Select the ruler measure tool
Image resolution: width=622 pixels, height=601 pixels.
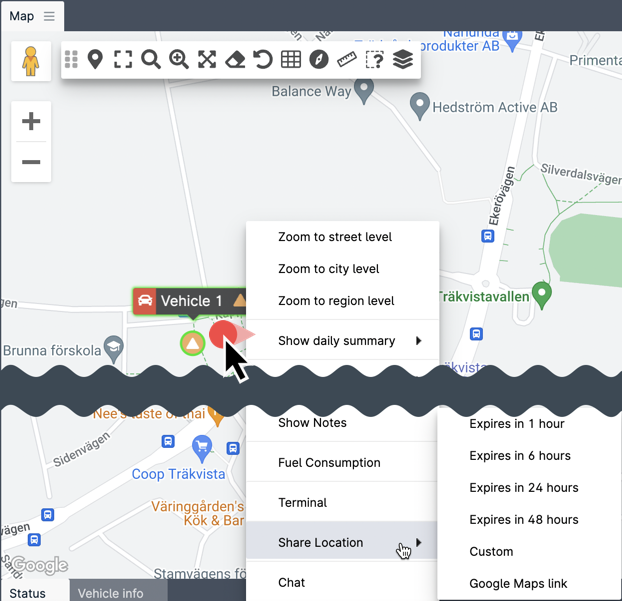pos(347,60)
